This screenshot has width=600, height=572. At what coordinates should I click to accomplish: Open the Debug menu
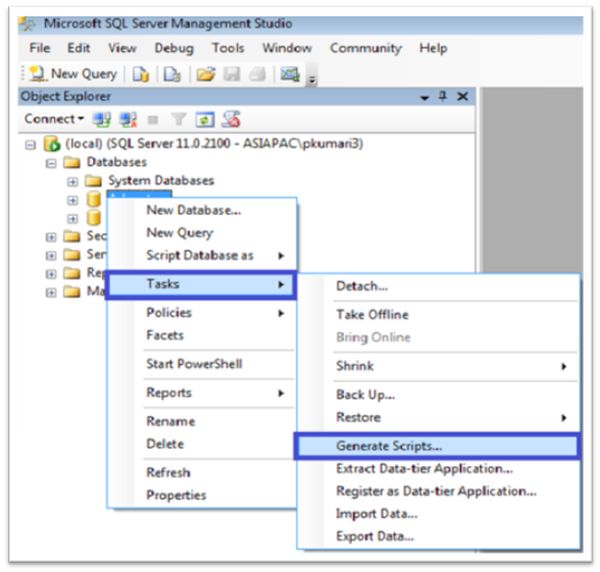[174, 49]
